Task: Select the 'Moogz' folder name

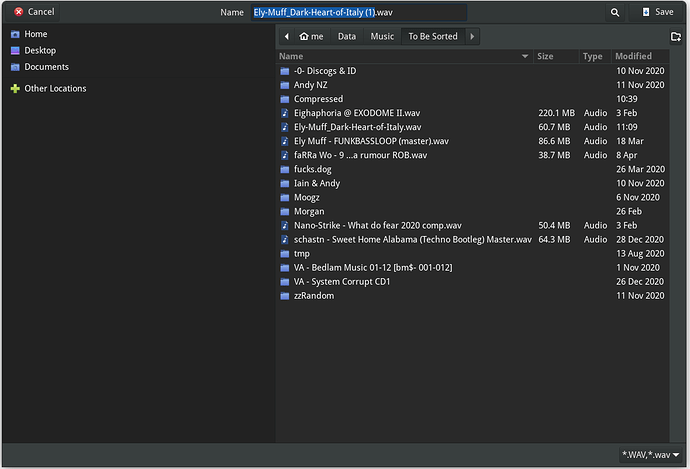Action: click(x=306, y=198)
